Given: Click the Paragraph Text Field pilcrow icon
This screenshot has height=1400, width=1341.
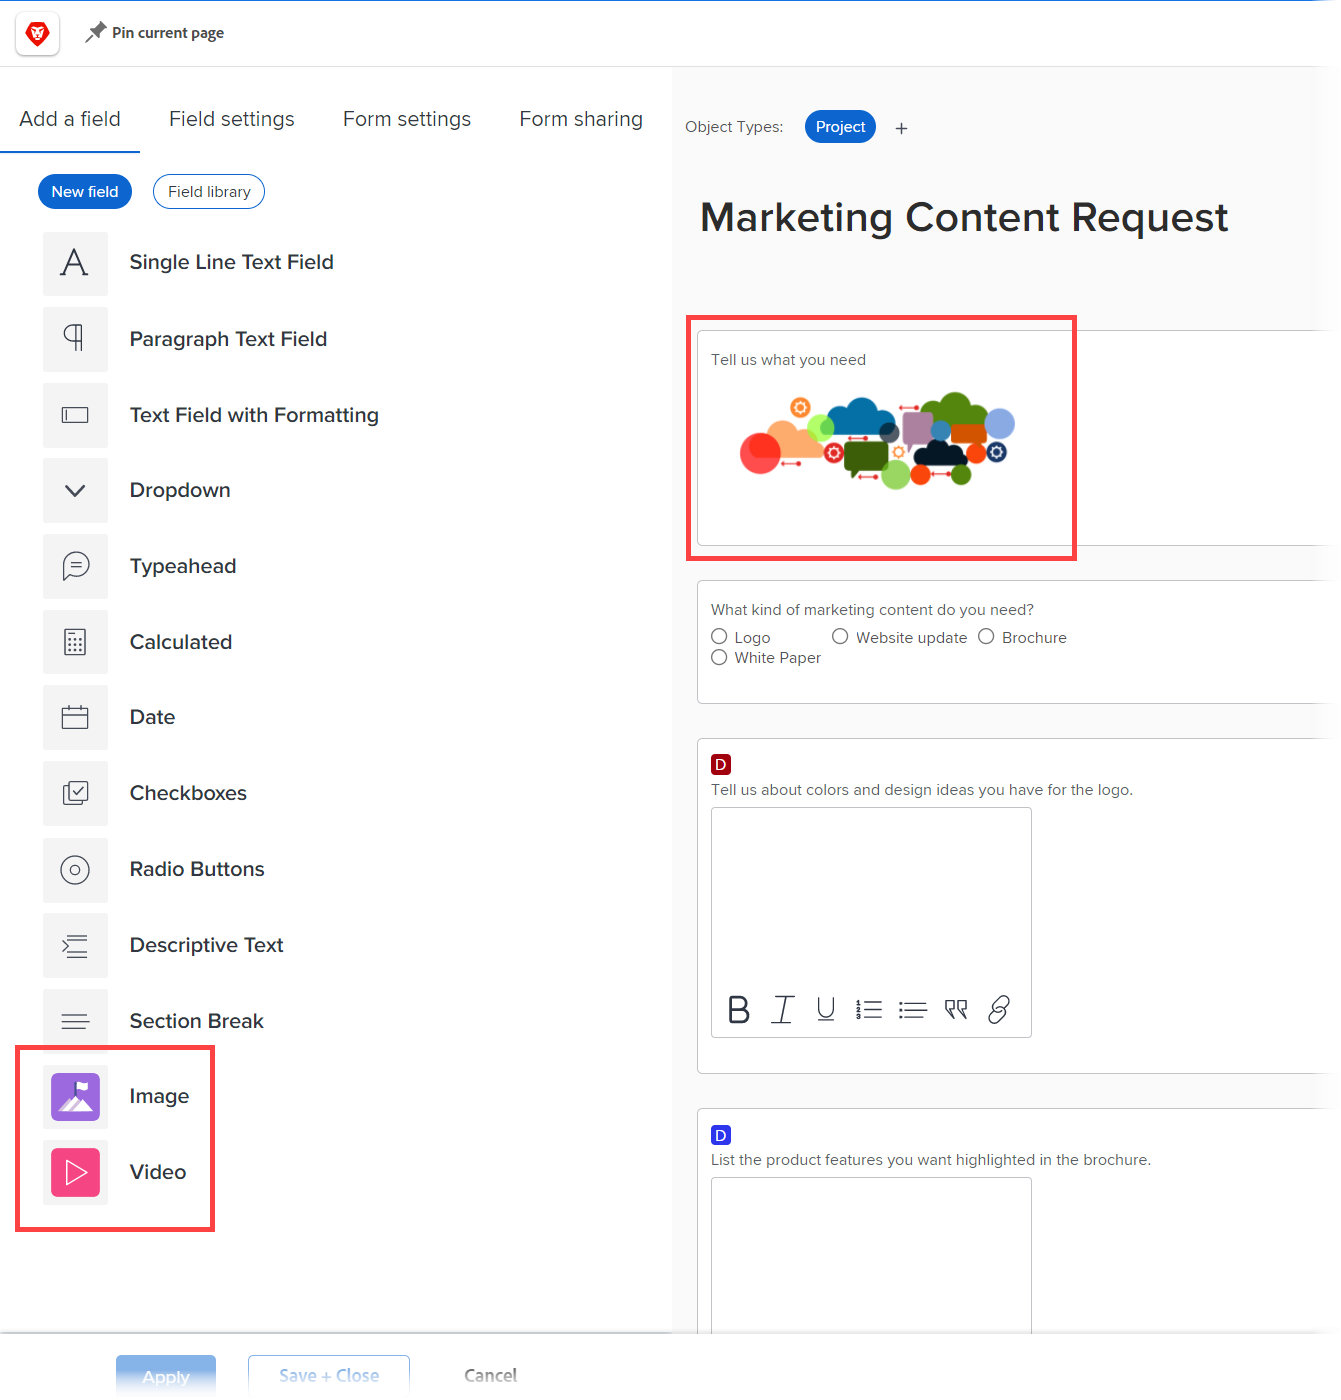Looking at the screenshot, I should (x=75, y=339).
